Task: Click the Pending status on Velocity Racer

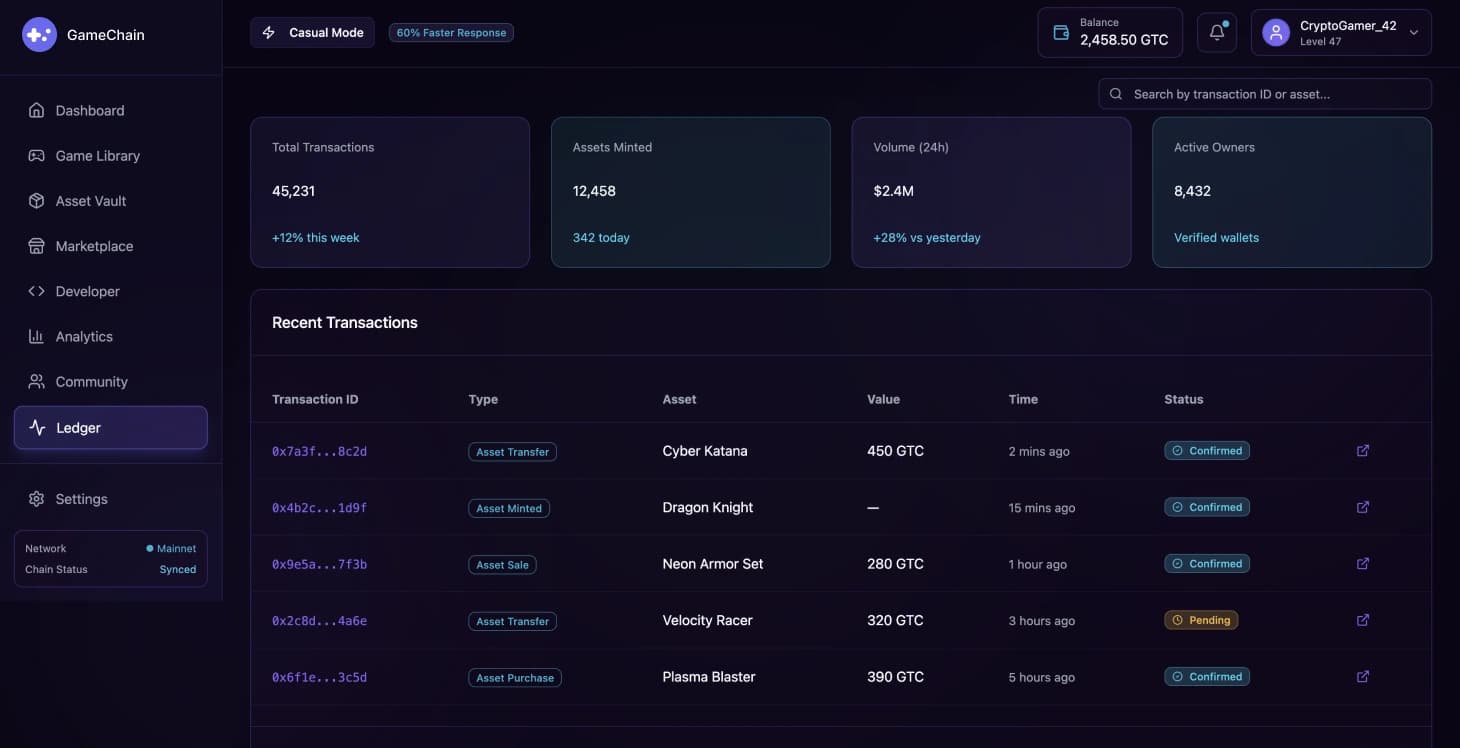Action: coord(1201,619)
